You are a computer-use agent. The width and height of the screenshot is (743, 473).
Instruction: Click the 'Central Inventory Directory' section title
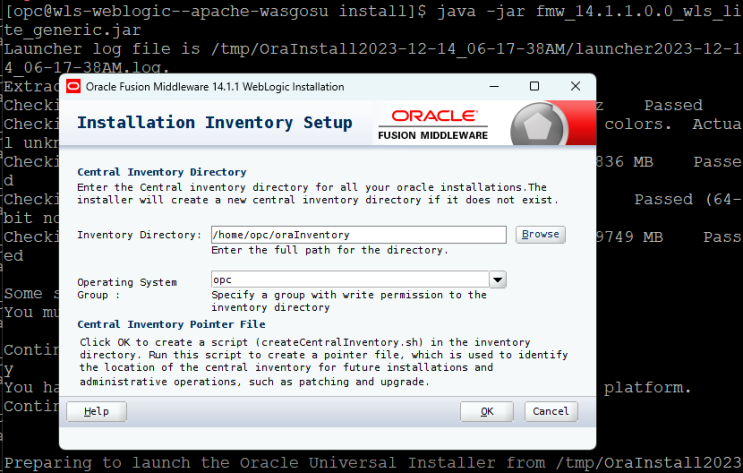(162, 172)
